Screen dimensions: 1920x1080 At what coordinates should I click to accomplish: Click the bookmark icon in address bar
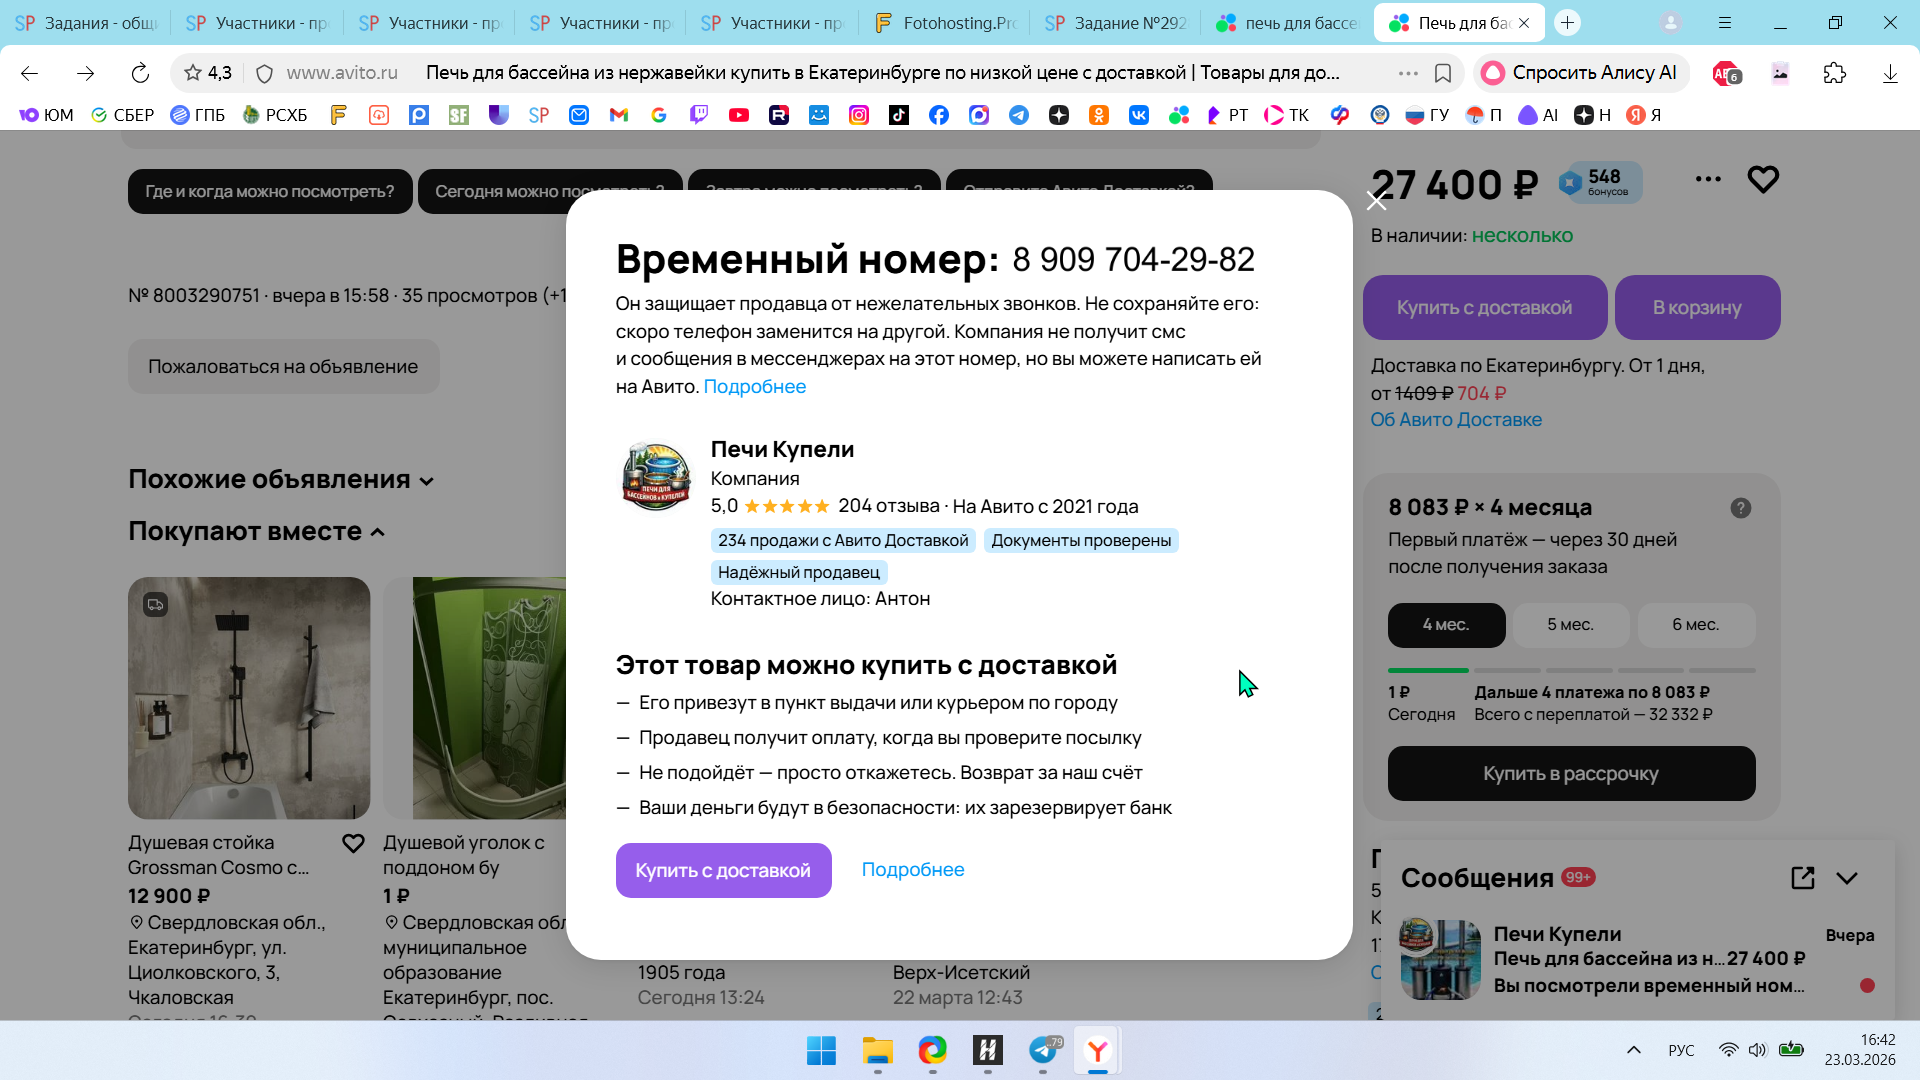click(x=1443, y=73)
